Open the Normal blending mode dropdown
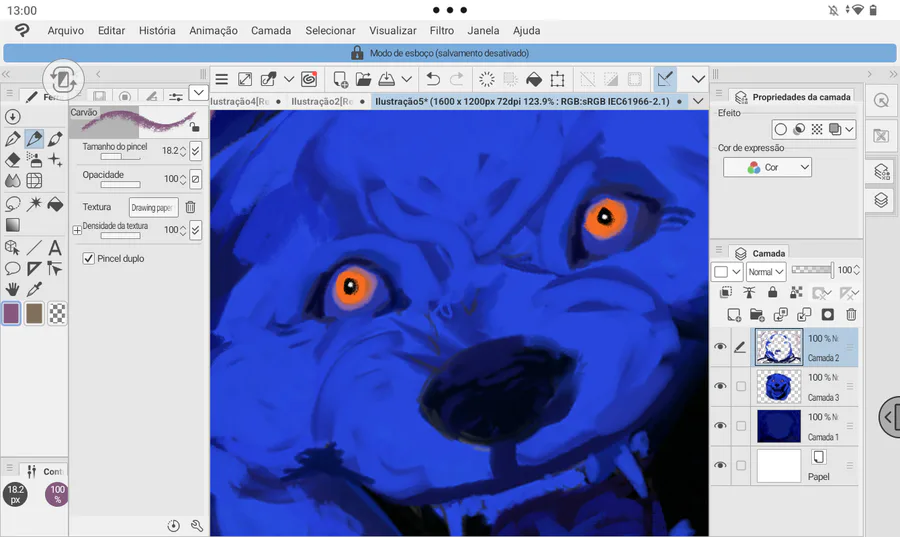The height and width of the screenshot is (537, 900). [766, 271]
